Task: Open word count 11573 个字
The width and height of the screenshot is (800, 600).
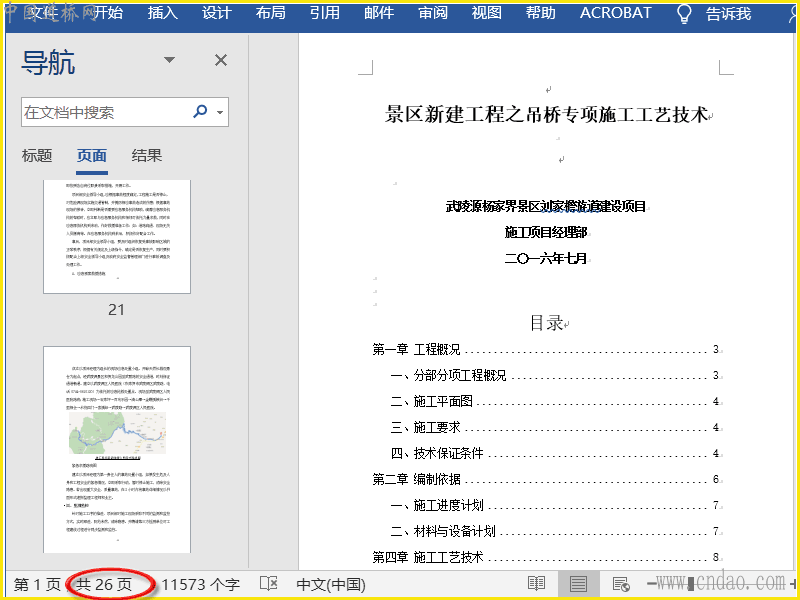Action: click(x=201, y=585)
